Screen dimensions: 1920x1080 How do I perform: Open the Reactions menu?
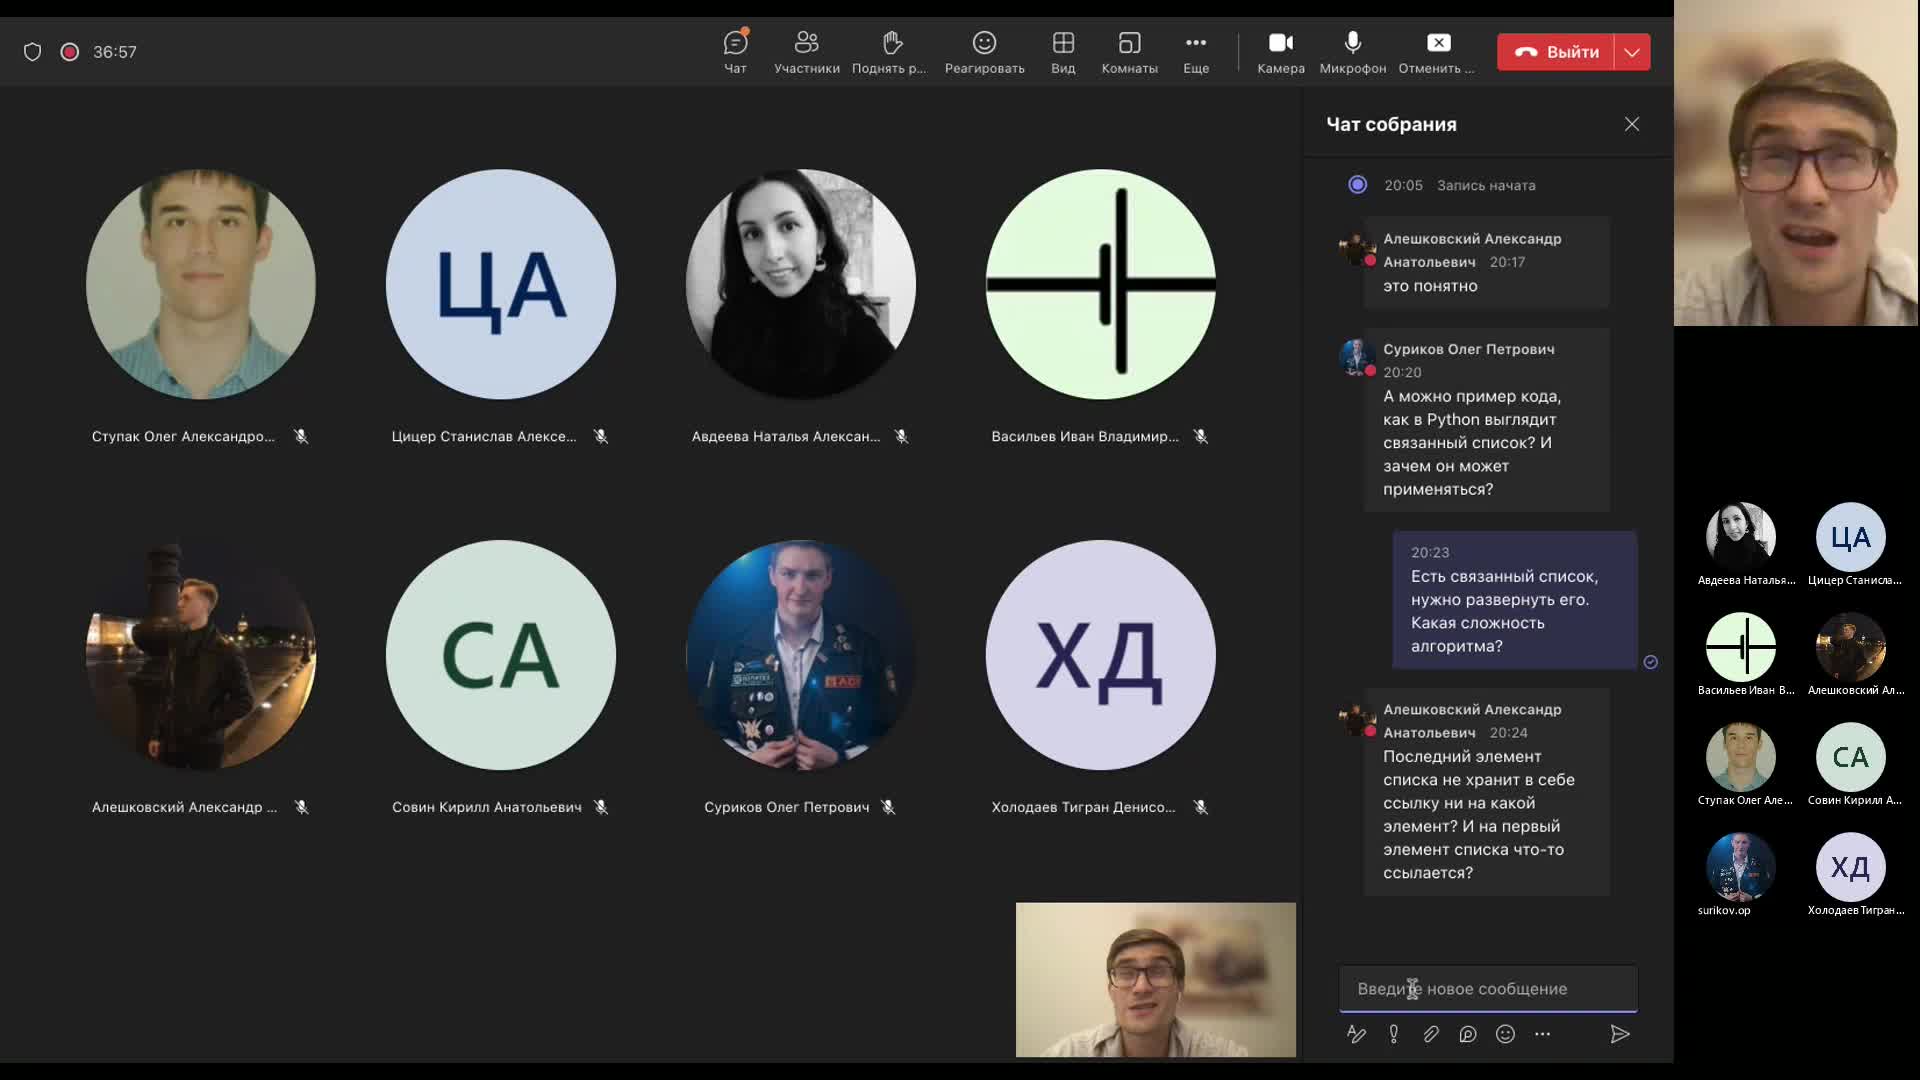(984, 52)
